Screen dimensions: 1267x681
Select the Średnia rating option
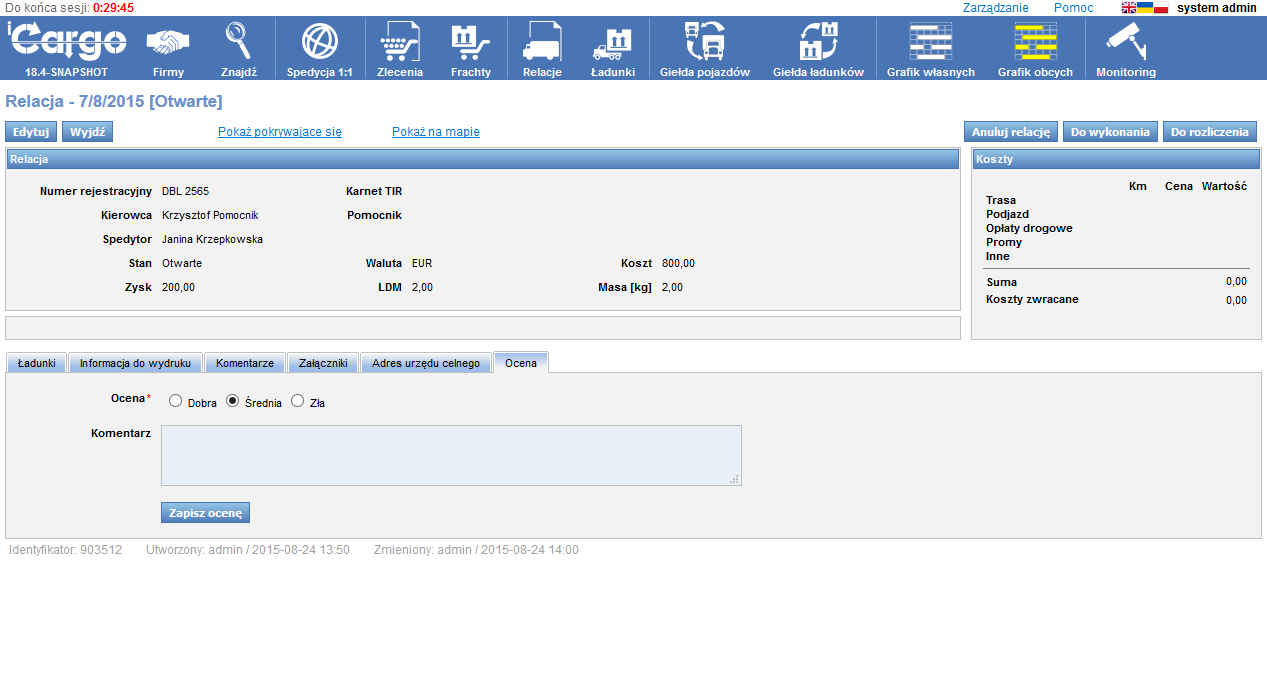(x=233, y=401)
